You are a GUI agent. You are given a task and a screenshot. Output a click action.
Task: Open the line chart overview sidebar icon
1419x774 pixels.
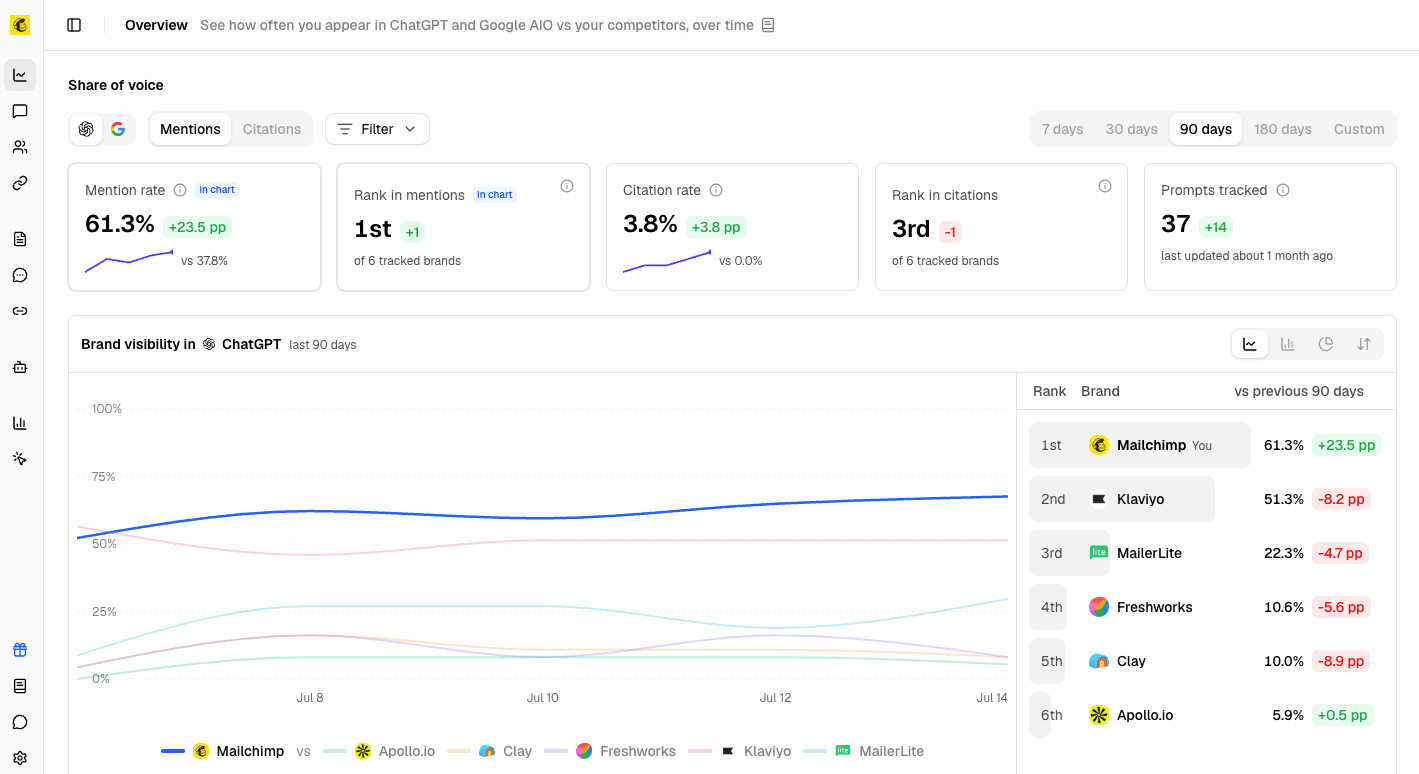20,75
